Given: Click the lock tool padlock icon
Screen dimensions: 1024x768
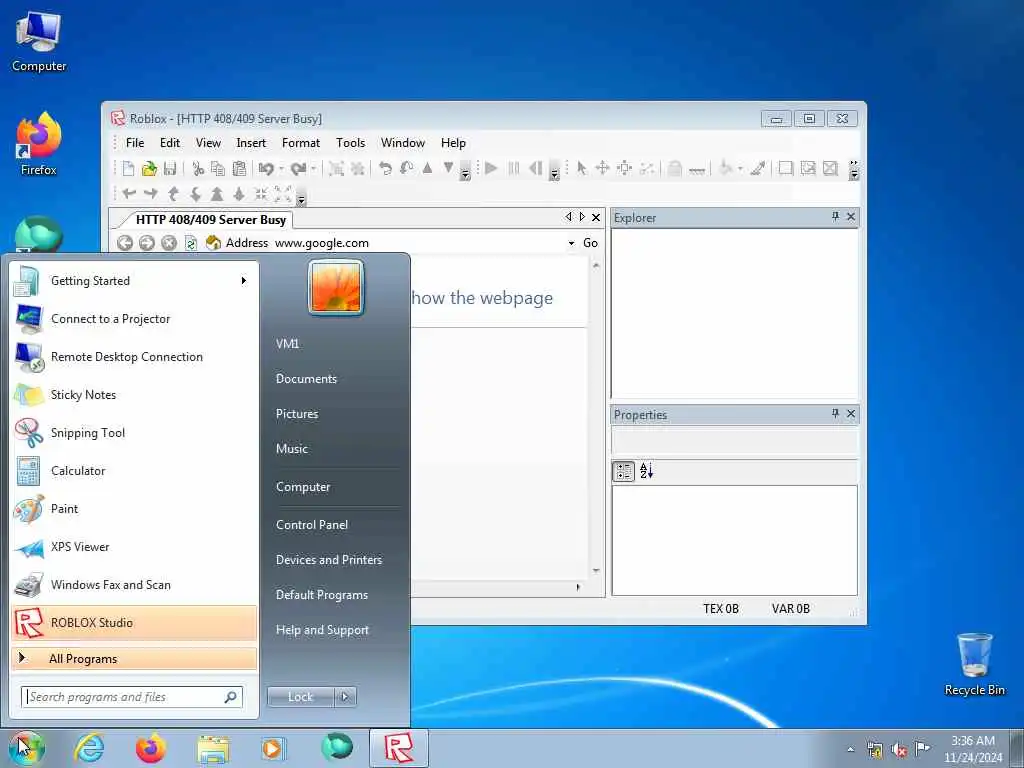Looking at the screenshot, I should point(675,168).
